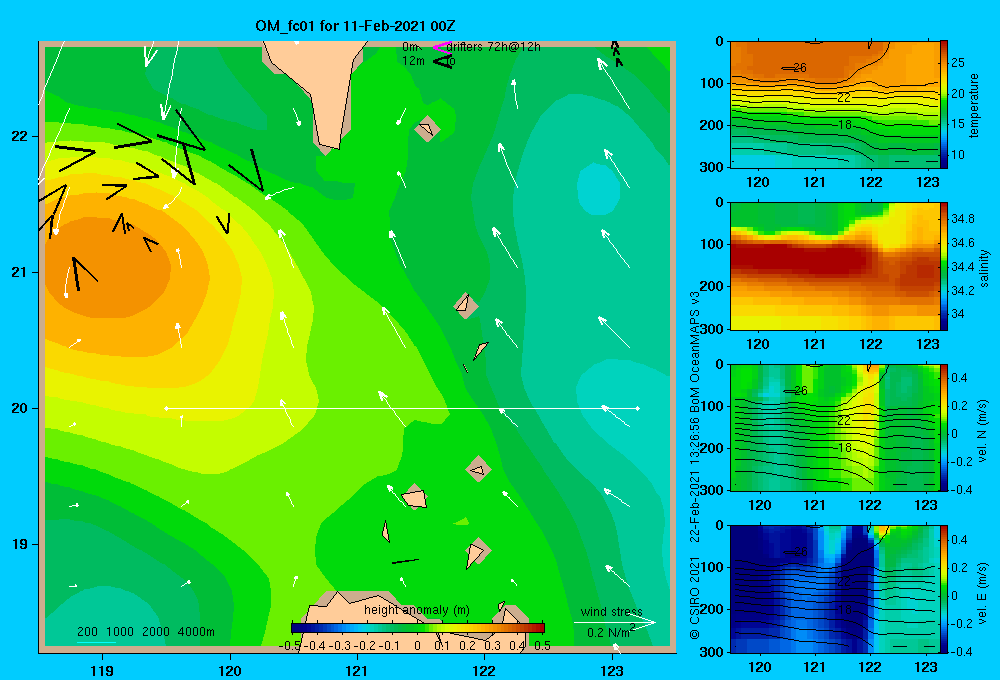Viewport: 1000px width, 680px height.
Task: Open the temperature section panel
Action: click(835, 105)
